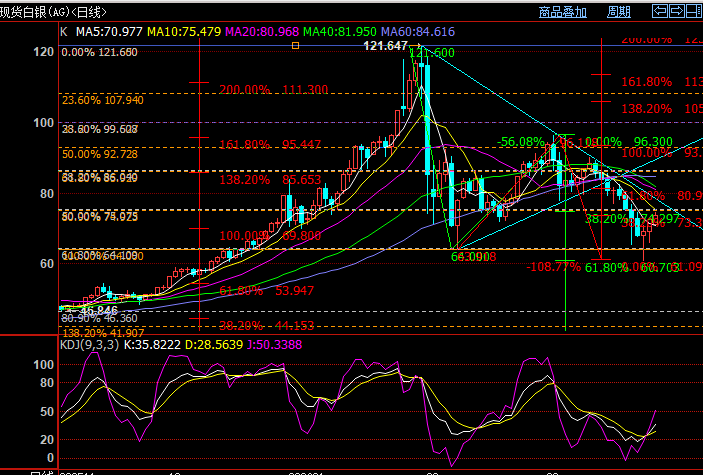703x475 pixels.
Task: Select the orange square anchor handle
Action: pyautogui.click(x=295, y=46)
